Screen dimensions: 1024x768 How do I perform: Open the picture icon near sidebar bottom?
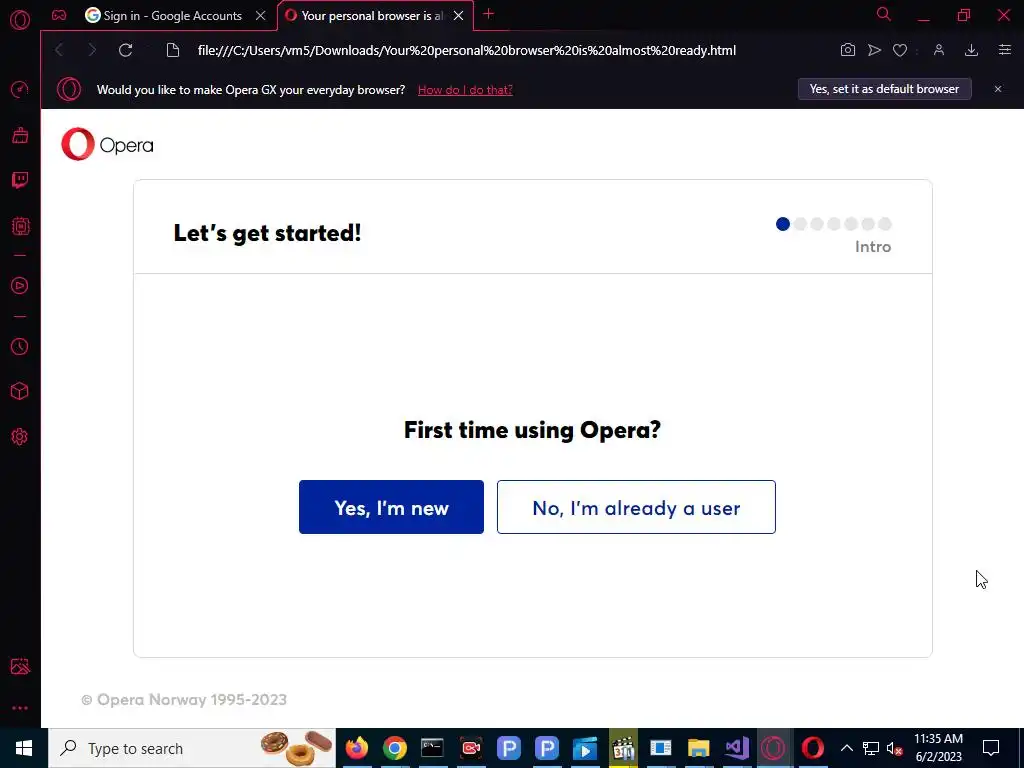[x=20, y=666]
